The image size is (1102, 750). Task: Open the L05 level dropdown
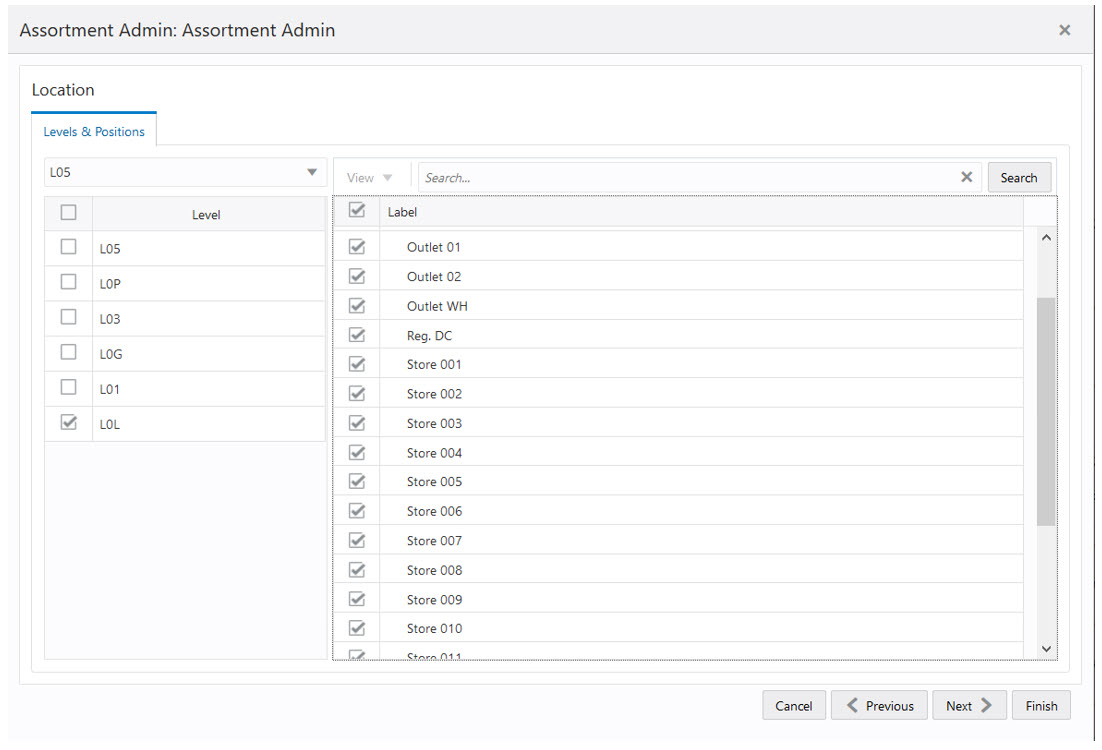[x=185, y=171]
